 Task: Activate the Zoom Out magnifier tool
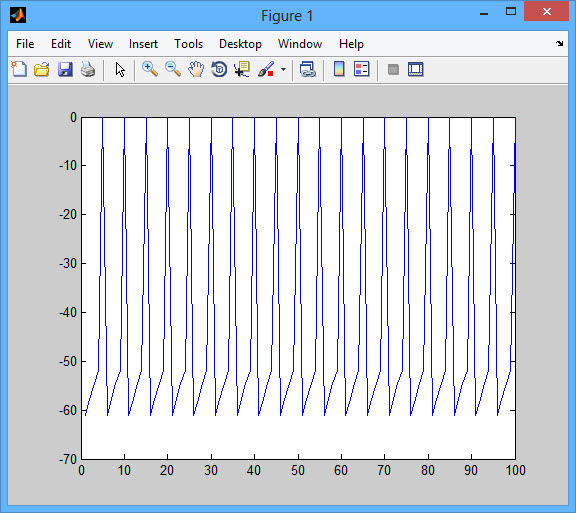point(173,69)
